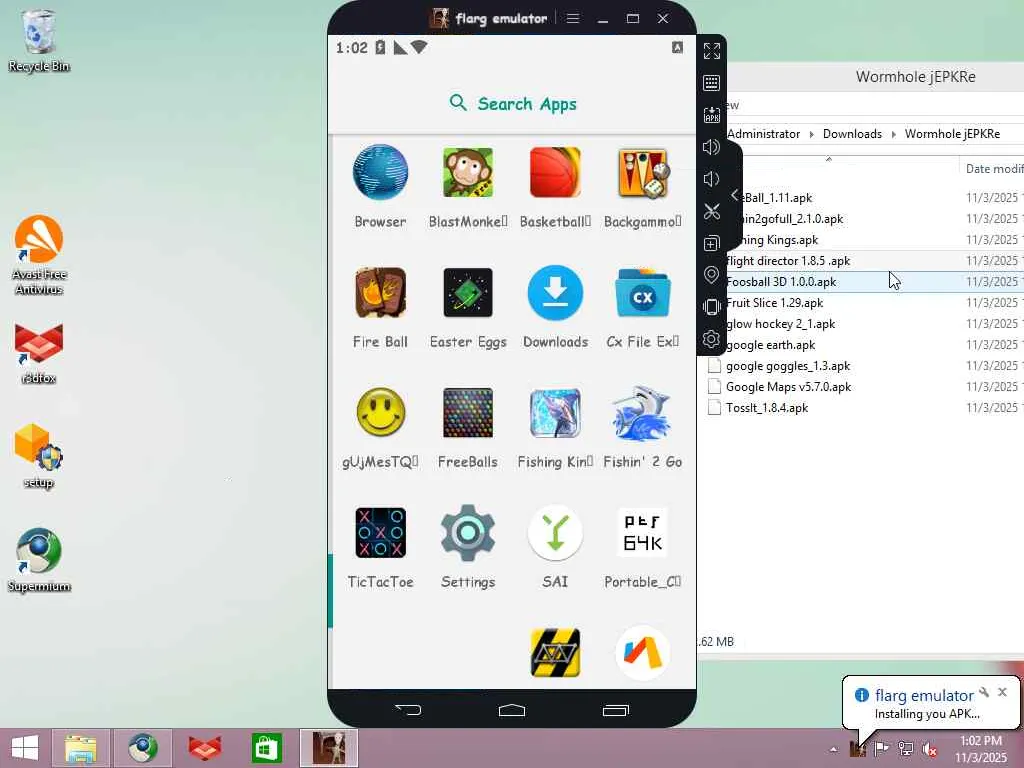Launch the Fire Ball app
This screenshot has width=1024, height=768.
point(380,293)
